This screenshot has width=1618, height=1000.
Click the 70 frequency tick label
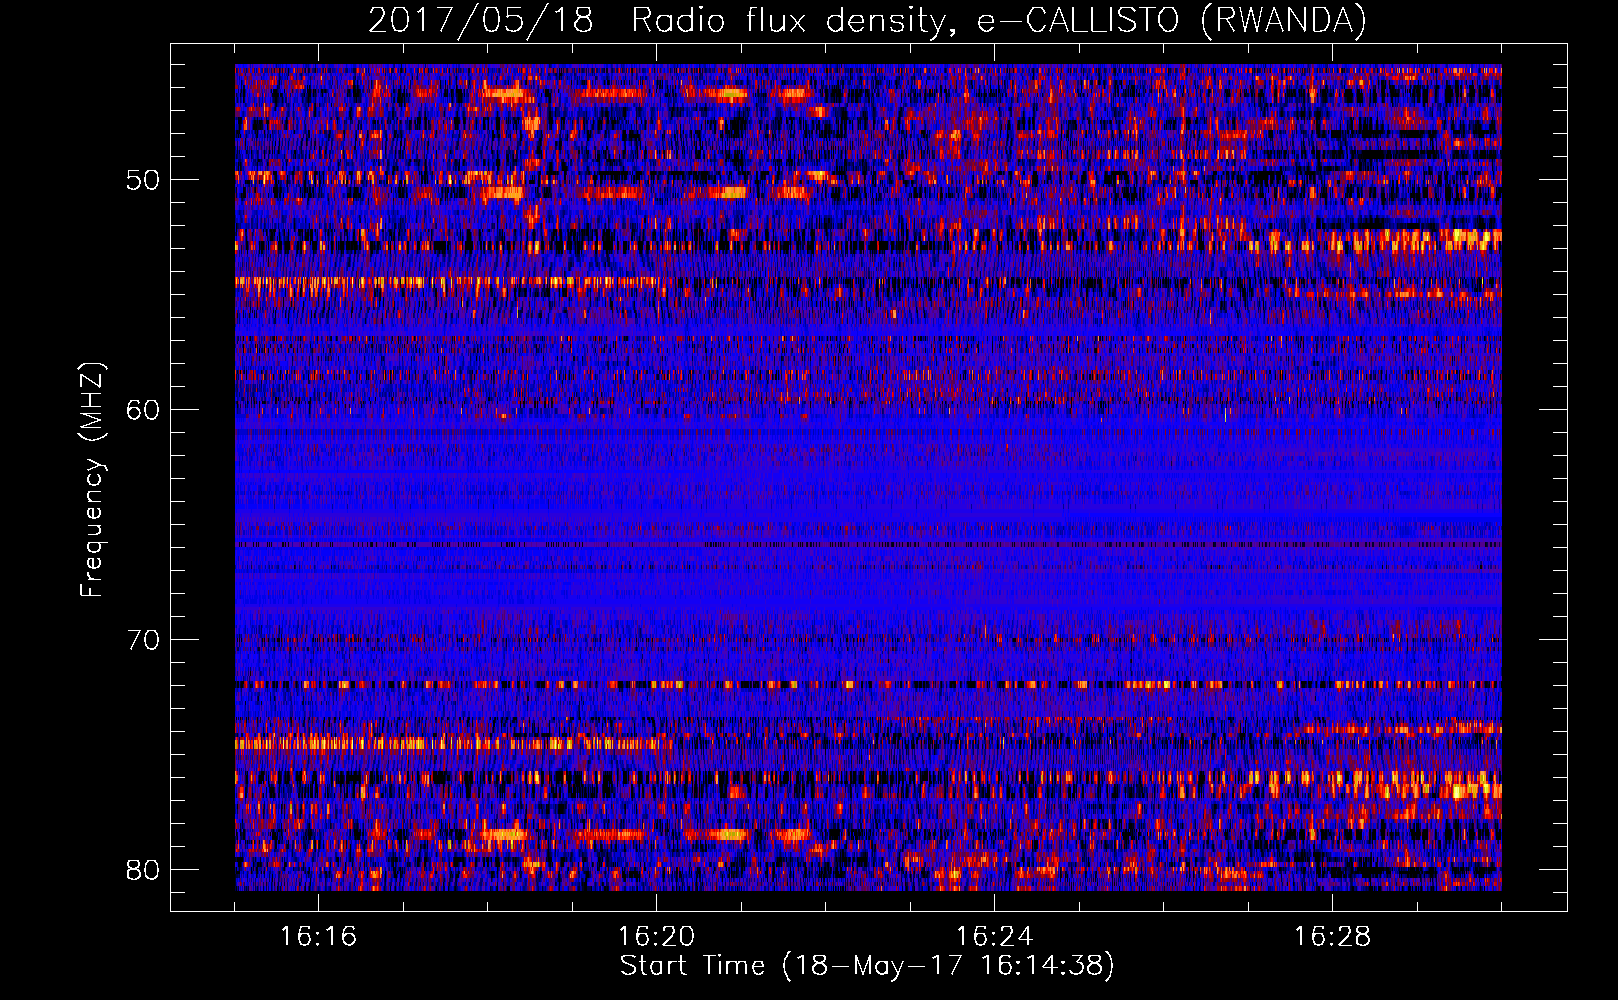click(143, 640)
